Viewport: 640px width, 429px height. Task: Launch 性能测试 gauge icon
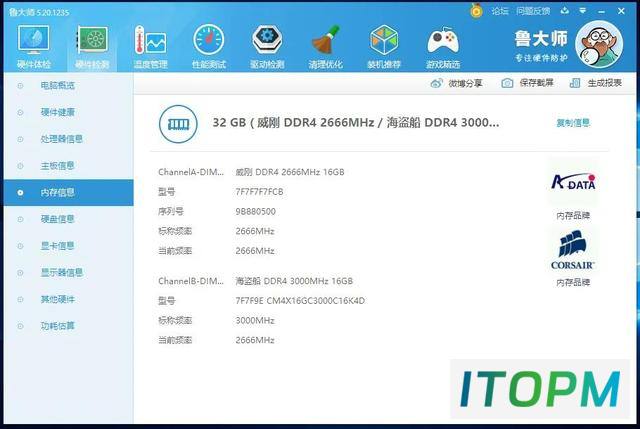(x=209, y=40)
